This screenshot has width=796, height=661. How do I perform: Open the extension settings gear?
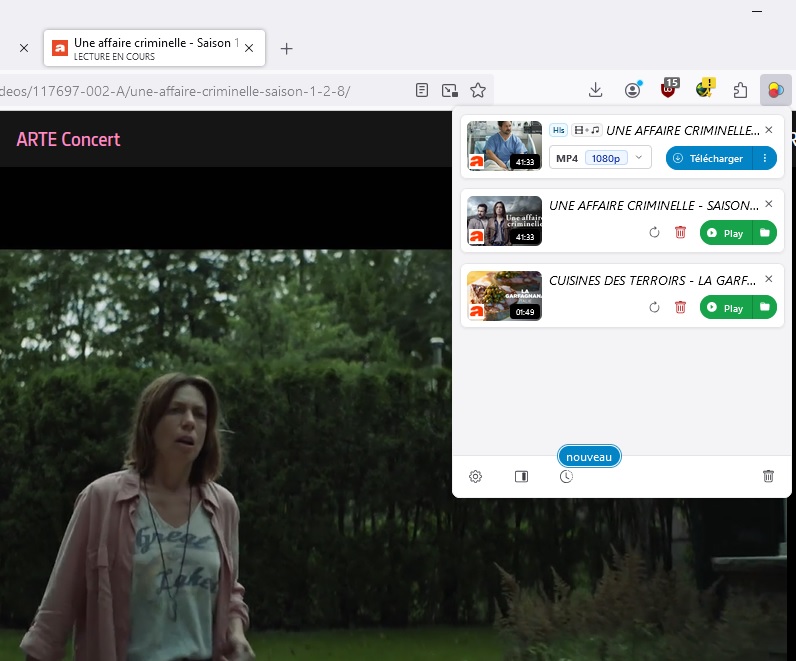pos(476,477)
